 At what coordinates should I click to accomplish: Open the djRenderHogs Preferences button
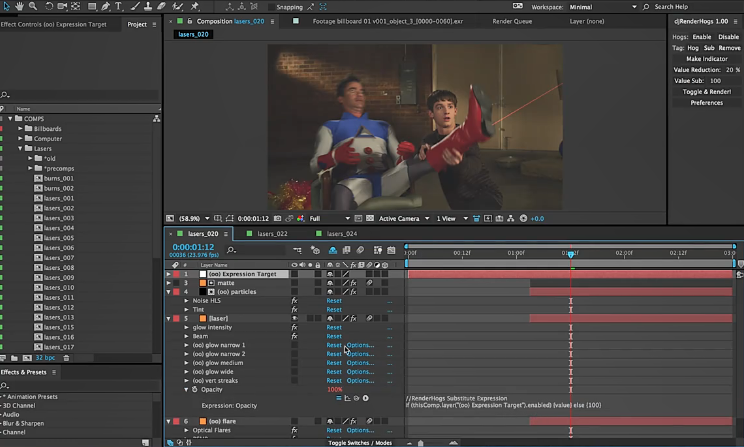coord(706,102)
